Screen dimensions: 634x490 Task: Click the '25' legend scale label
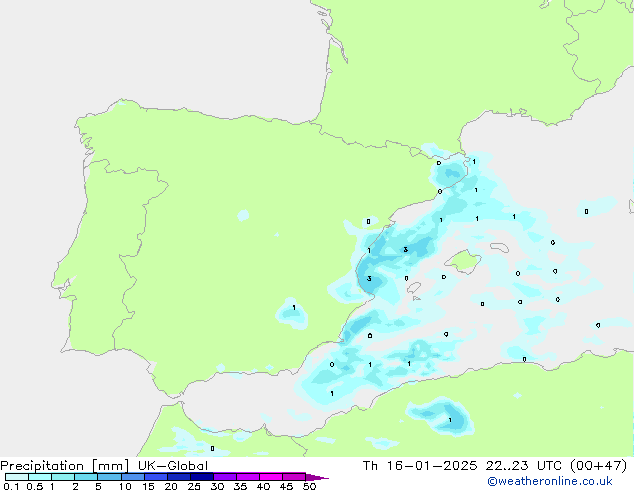click(x=194, y=486)
